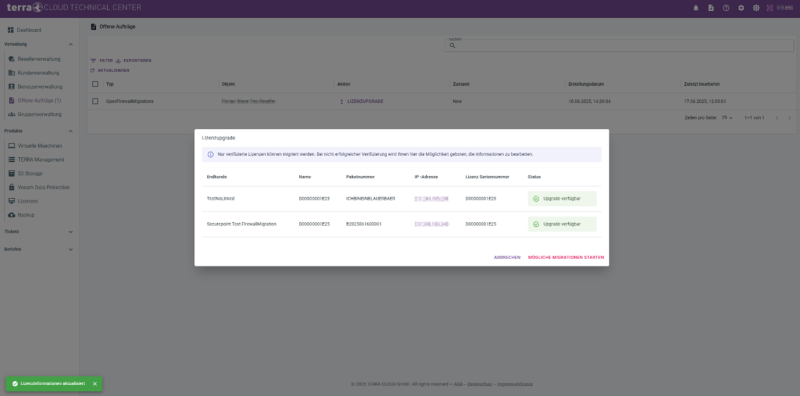Click Mögliche Migrationen starten button
This screenshot has width=800, height=396.
coord(566,257)
